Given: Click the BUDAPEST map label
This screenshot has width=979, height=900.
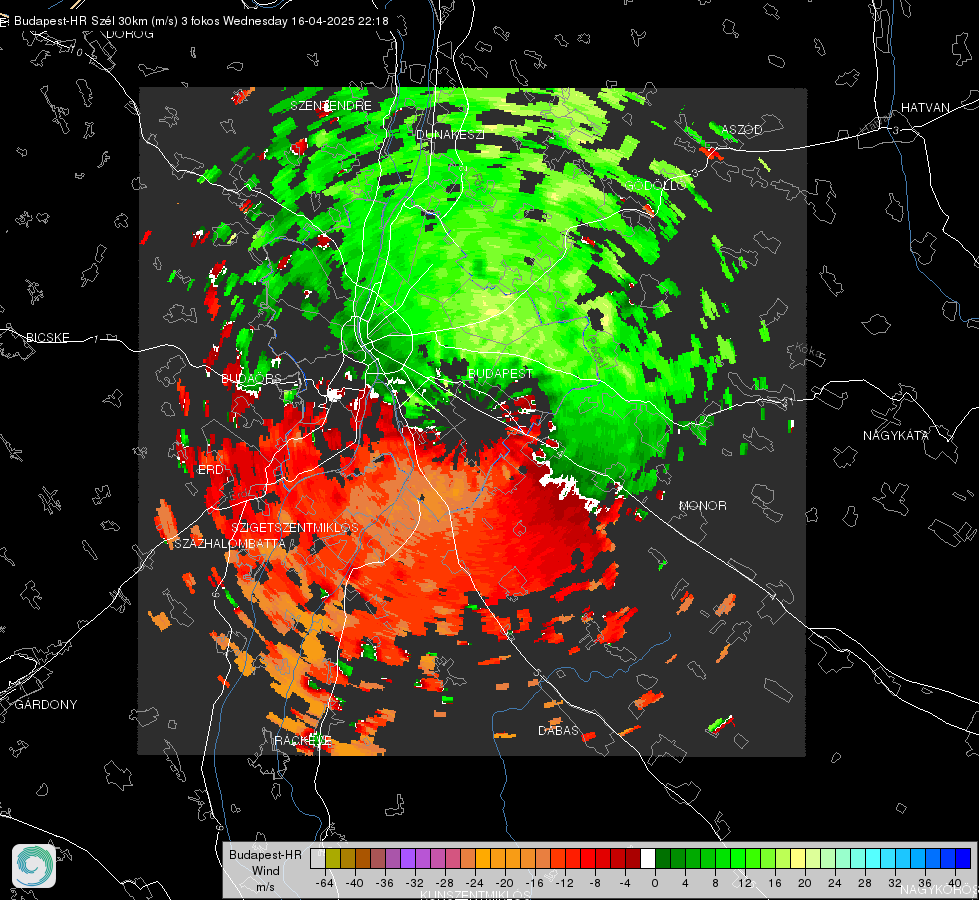Looking at the screenshot, I should pyautogui.click(x=500, y=373).
